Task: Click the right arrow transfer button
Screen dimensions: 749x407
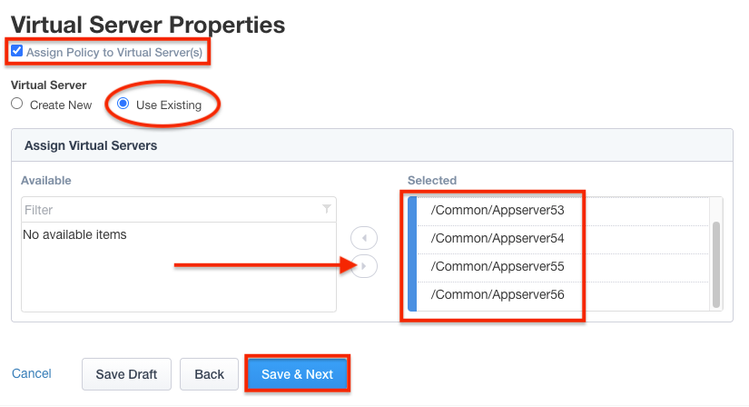Action: pyautogui.click(x=364, y=267)
